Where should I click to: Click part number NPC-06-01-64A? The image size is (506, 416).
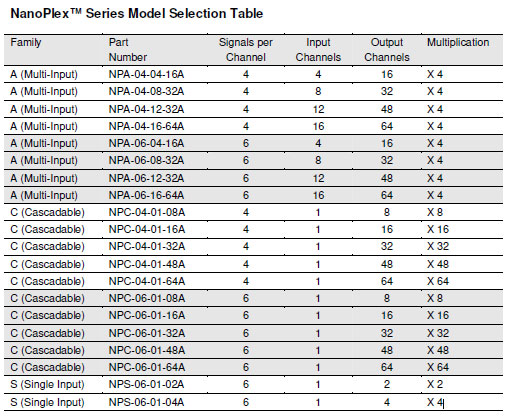(147, 367)
